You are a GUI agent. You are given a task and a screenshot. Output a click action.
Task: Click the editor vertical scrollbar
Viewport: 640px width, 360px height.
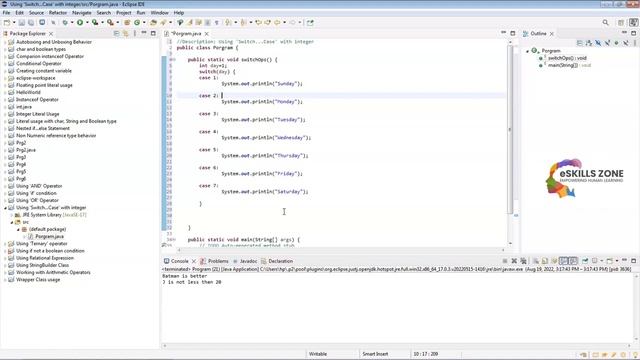(510, 129)
